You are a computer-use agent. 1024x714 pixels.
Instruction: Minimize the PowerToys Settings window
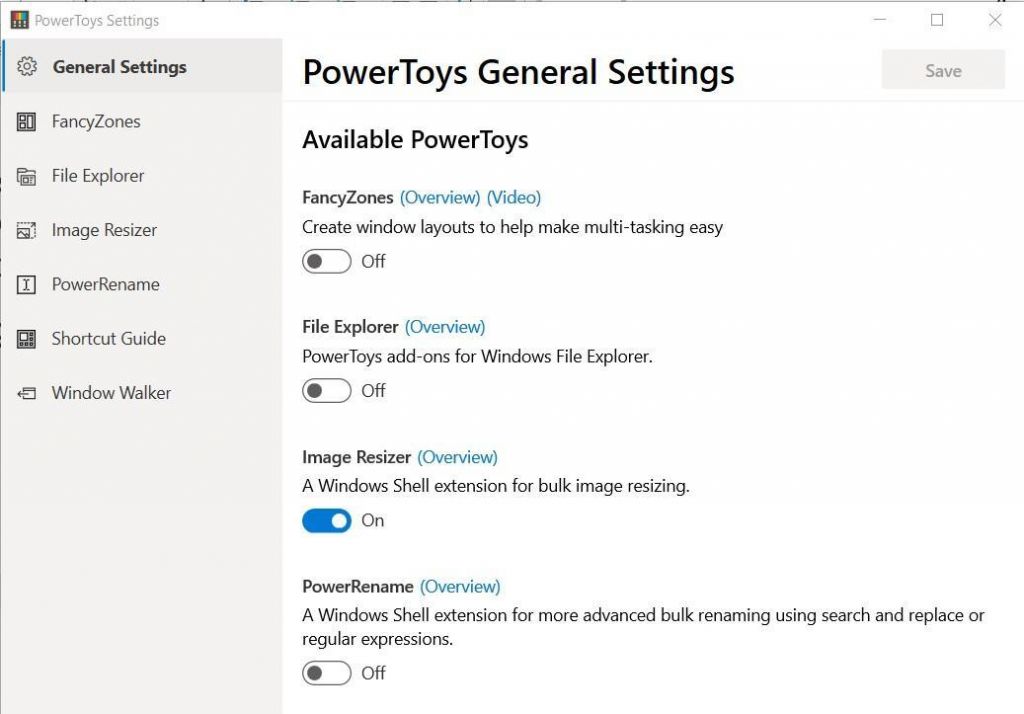(878, 19)
